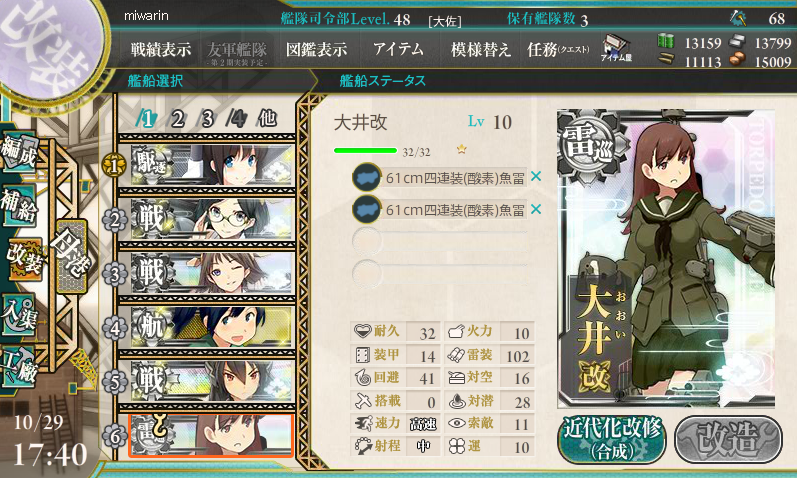Open 任務(クエスト) quest menu
Viewport: 797px width, 478px height.
(x=558, y=49)
